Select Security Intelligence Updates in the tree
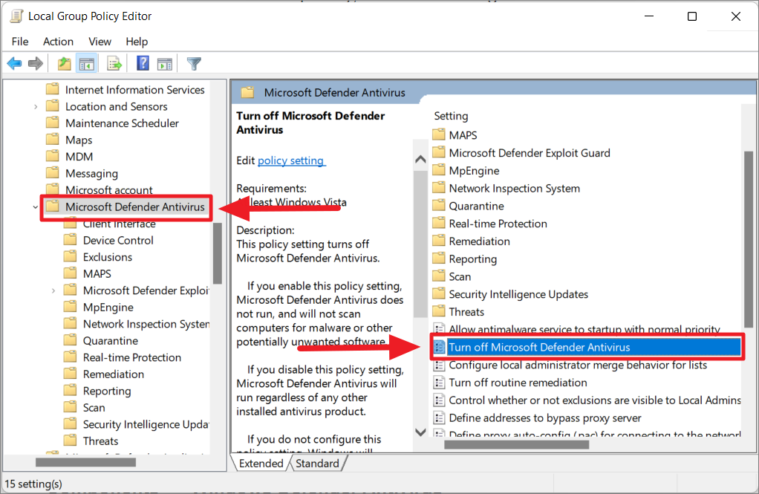 pyautogui.click(x=146, y=424)
